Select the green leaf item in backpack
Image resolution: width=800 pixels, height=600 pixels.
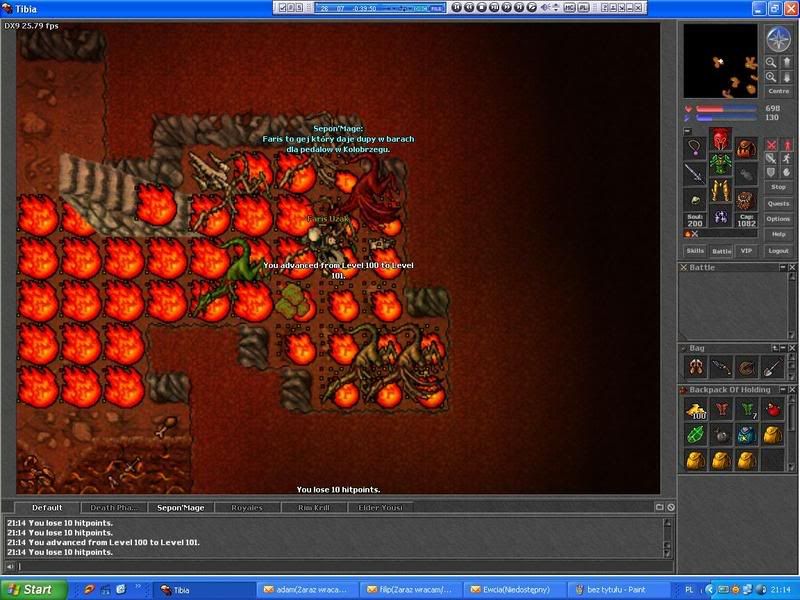coord(696,435)
